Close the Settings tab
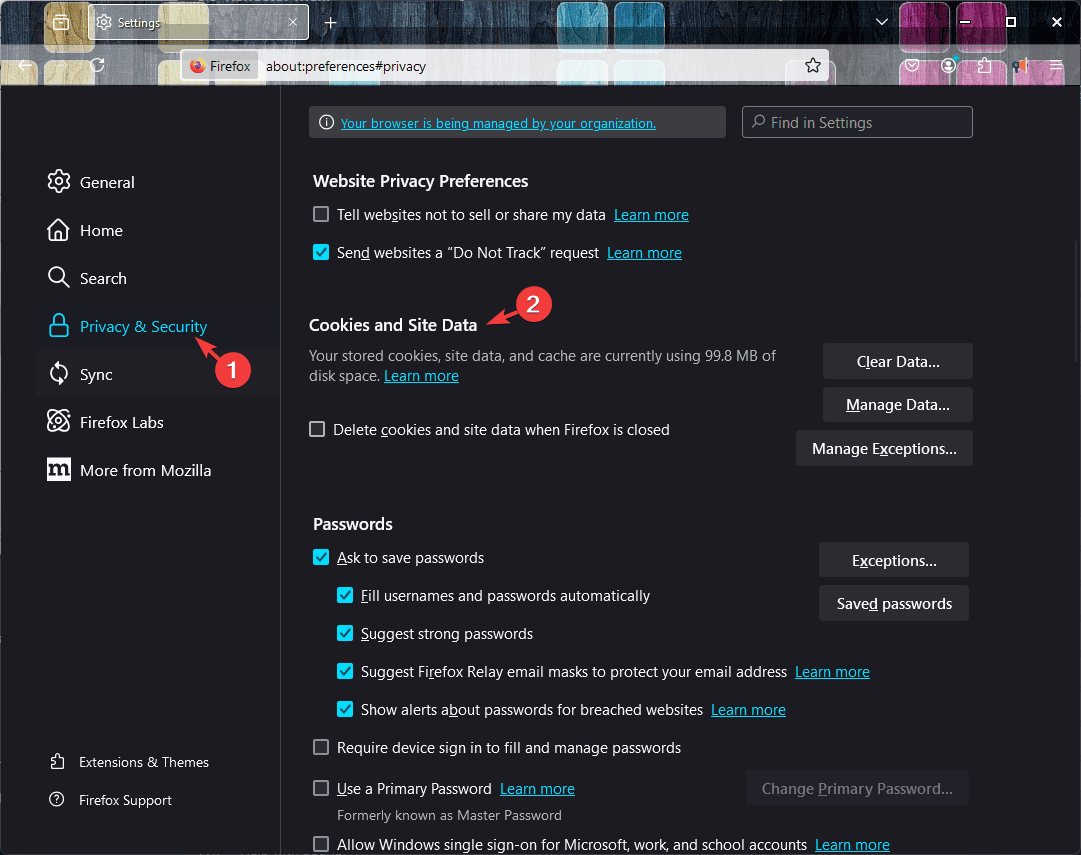The width and height of the screenshot is (1081, 855). pos(293,22)
